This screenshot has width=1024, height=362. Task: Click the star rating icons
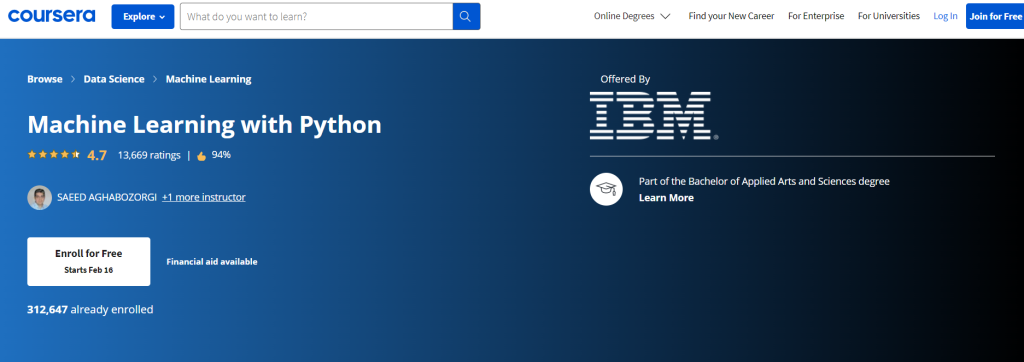pos(54,155)
